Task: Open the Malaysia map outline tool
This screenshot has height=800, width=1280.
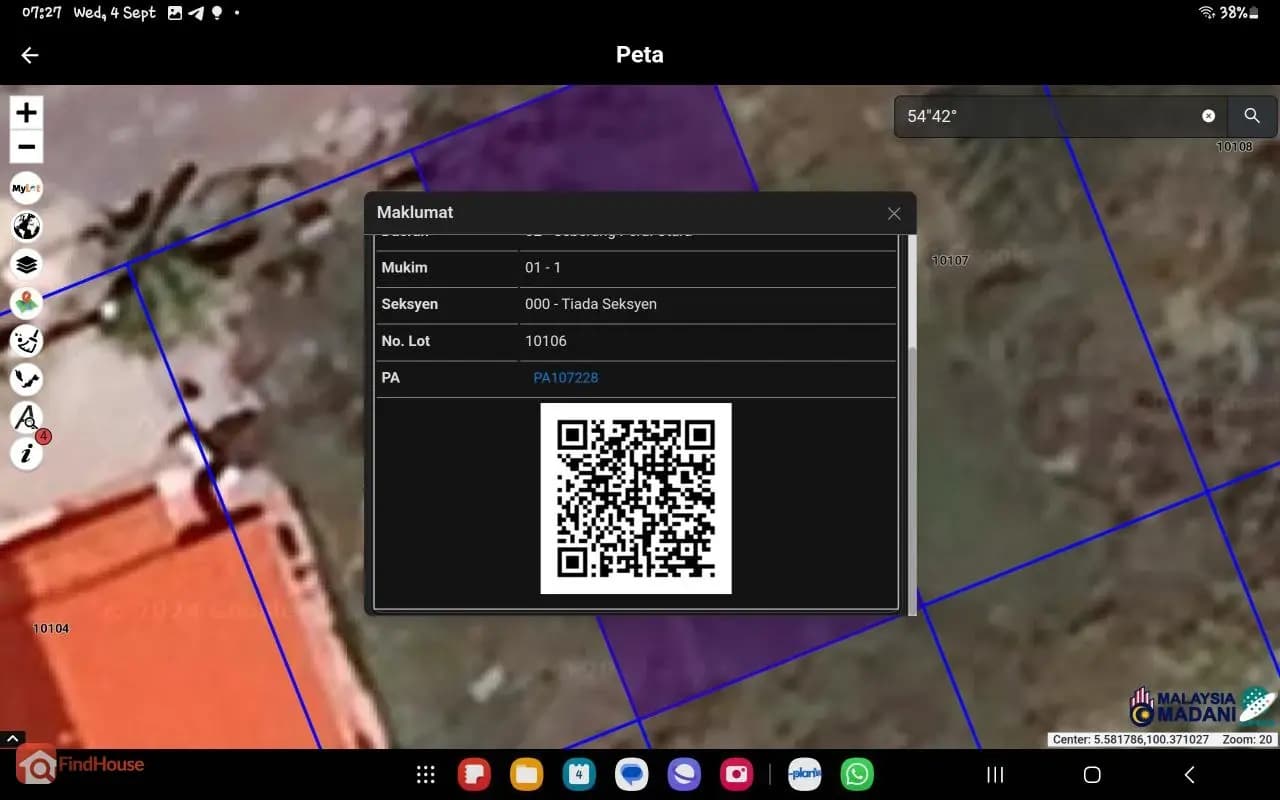Action: coord(26,378)
